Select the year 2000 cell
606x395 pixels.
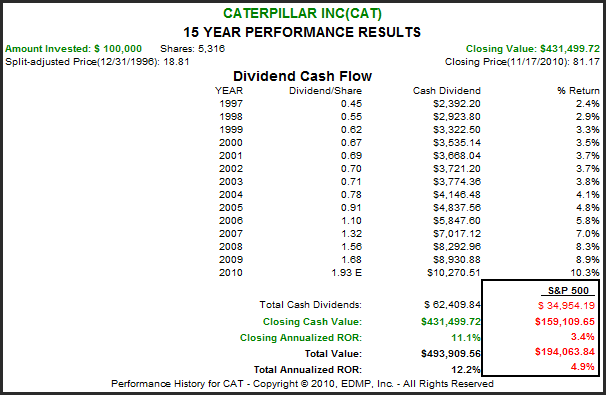231,143
